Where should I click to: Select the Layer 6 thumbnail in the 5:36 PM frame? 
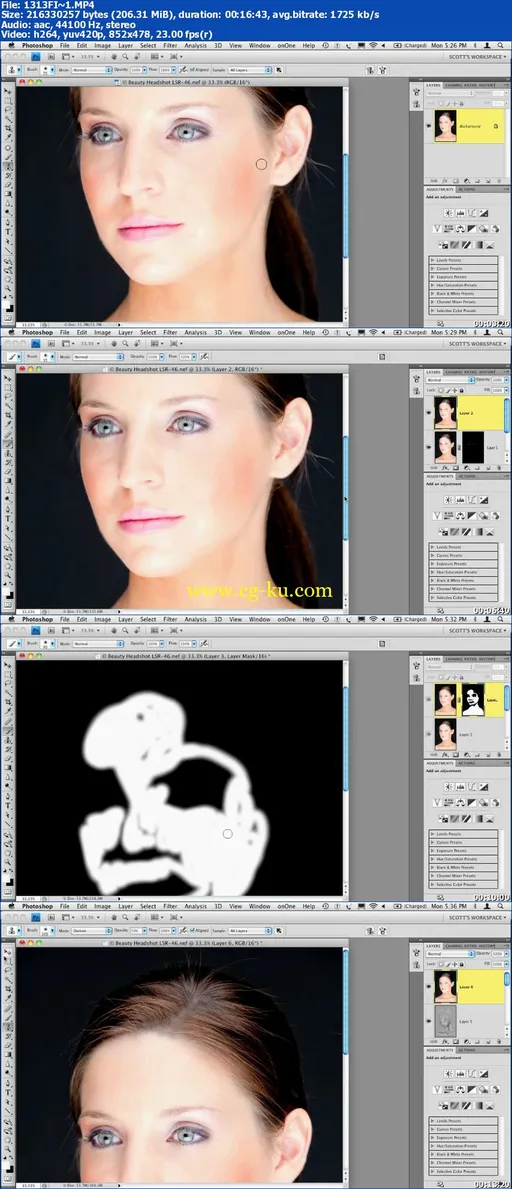[446, 987]
